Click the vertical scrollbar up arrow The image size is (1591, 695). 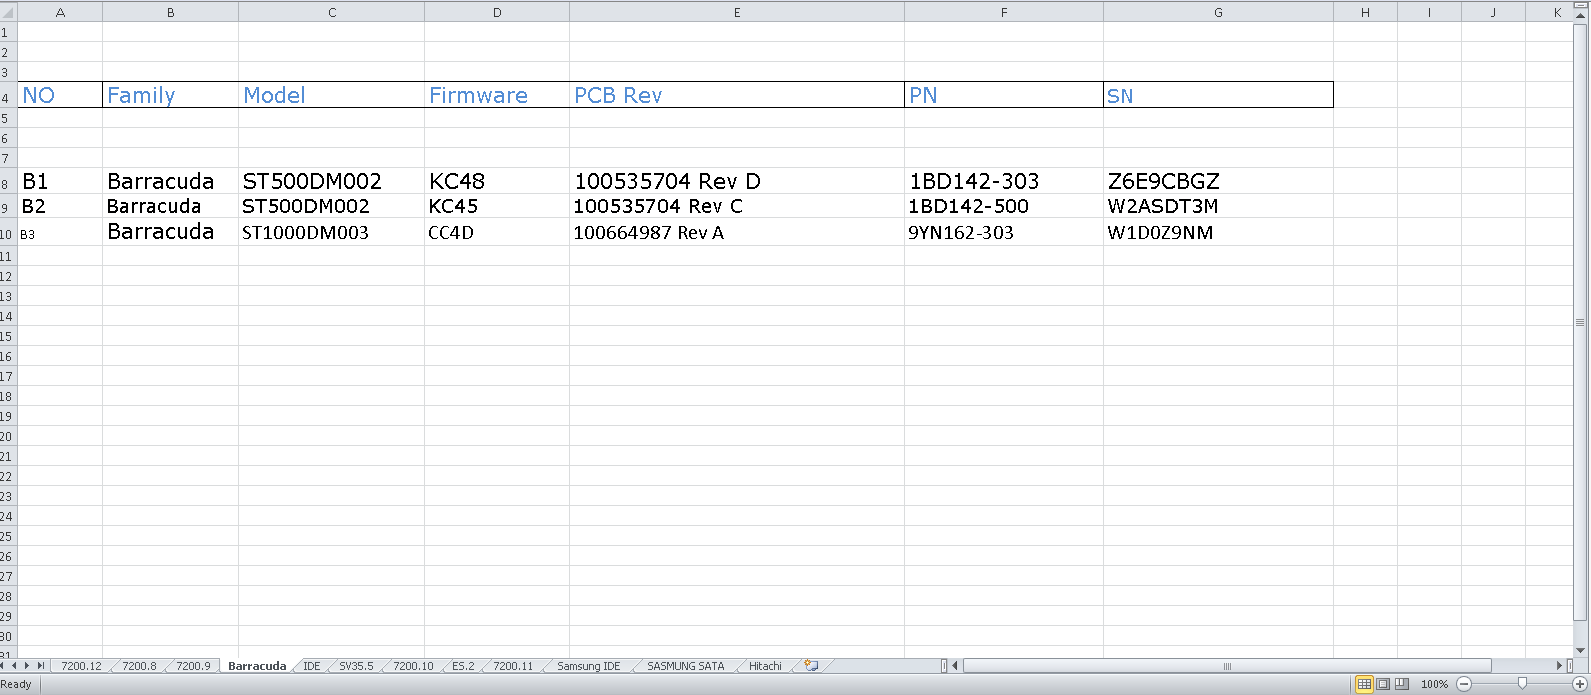point(1581,16)
